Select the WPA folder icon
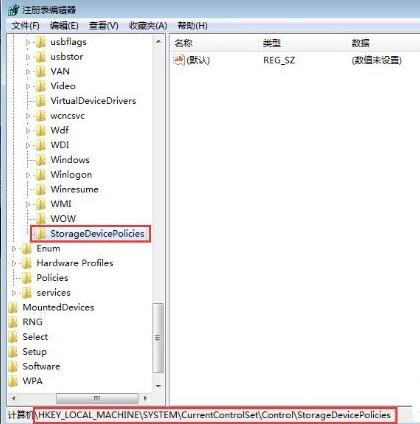The height and width of the screenshot is (424, 420). click(x=13, y=381)
